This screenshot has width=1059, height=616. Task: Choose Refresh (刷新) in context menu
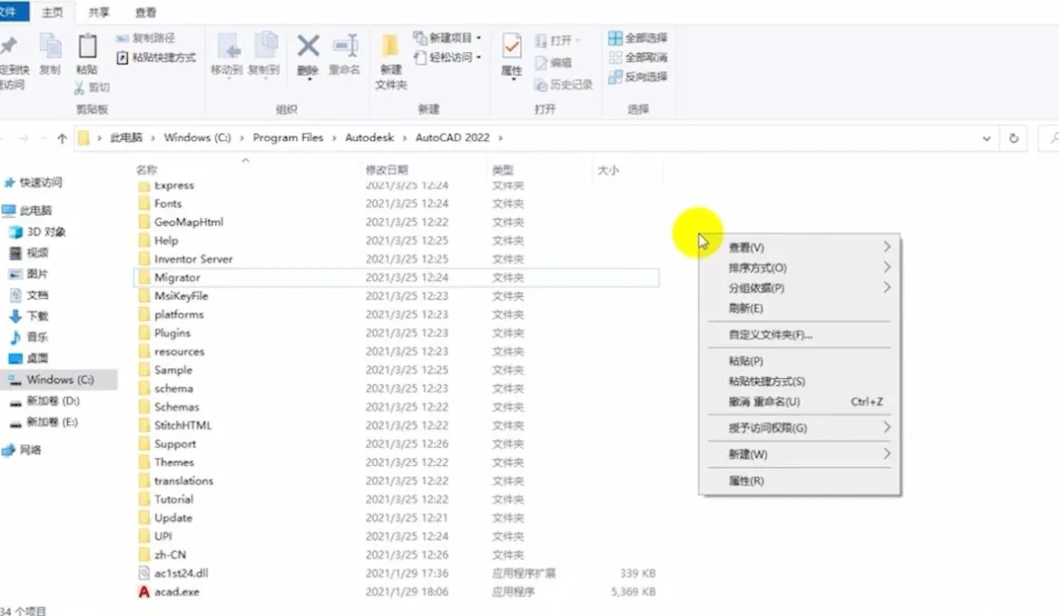click(800, 308)
